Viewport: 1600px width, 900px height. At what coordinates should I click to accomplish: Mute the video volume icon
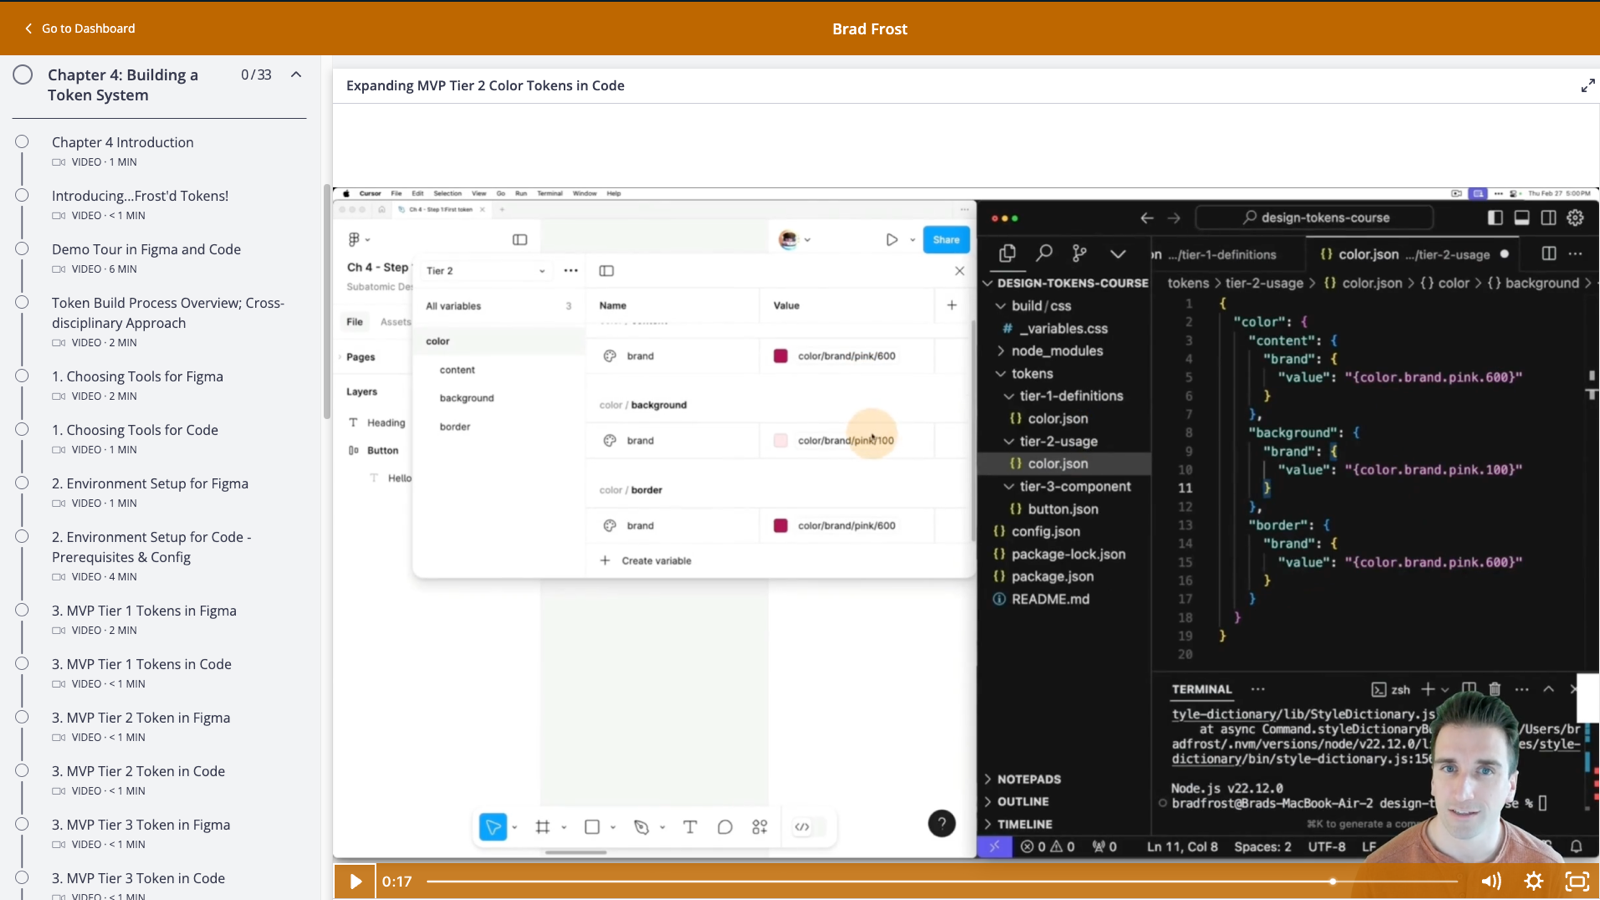[1491, 881]
